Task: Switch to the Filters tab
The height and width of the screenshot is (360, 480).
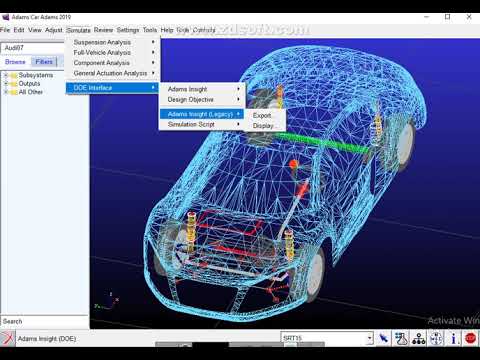Action: [44, 62]
